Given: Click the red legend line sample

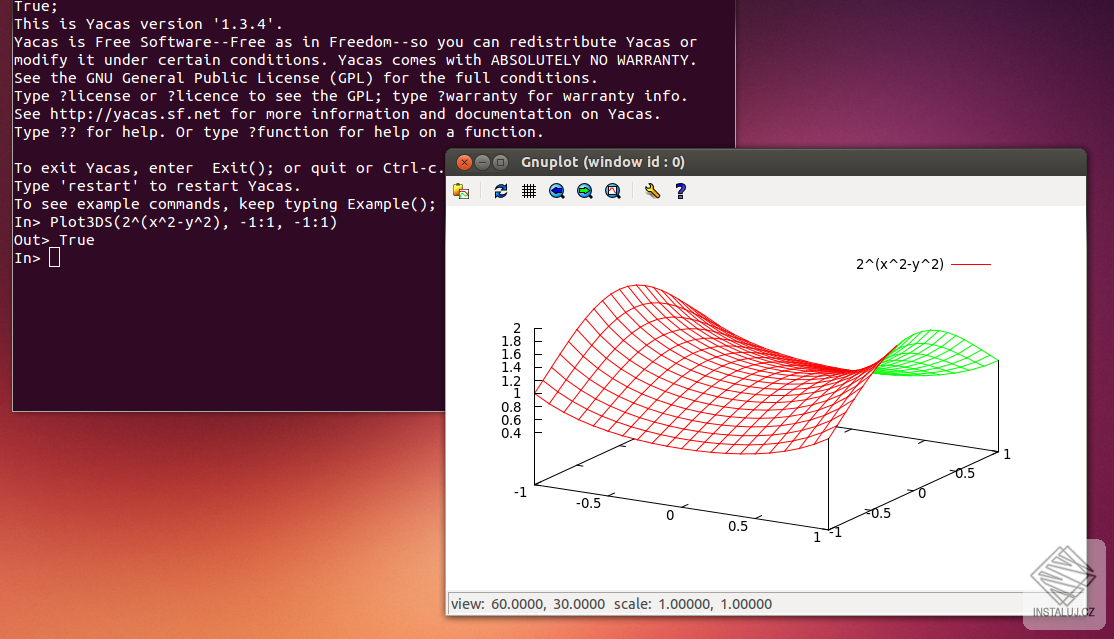Looking at the screenshot, I should 970,264.
